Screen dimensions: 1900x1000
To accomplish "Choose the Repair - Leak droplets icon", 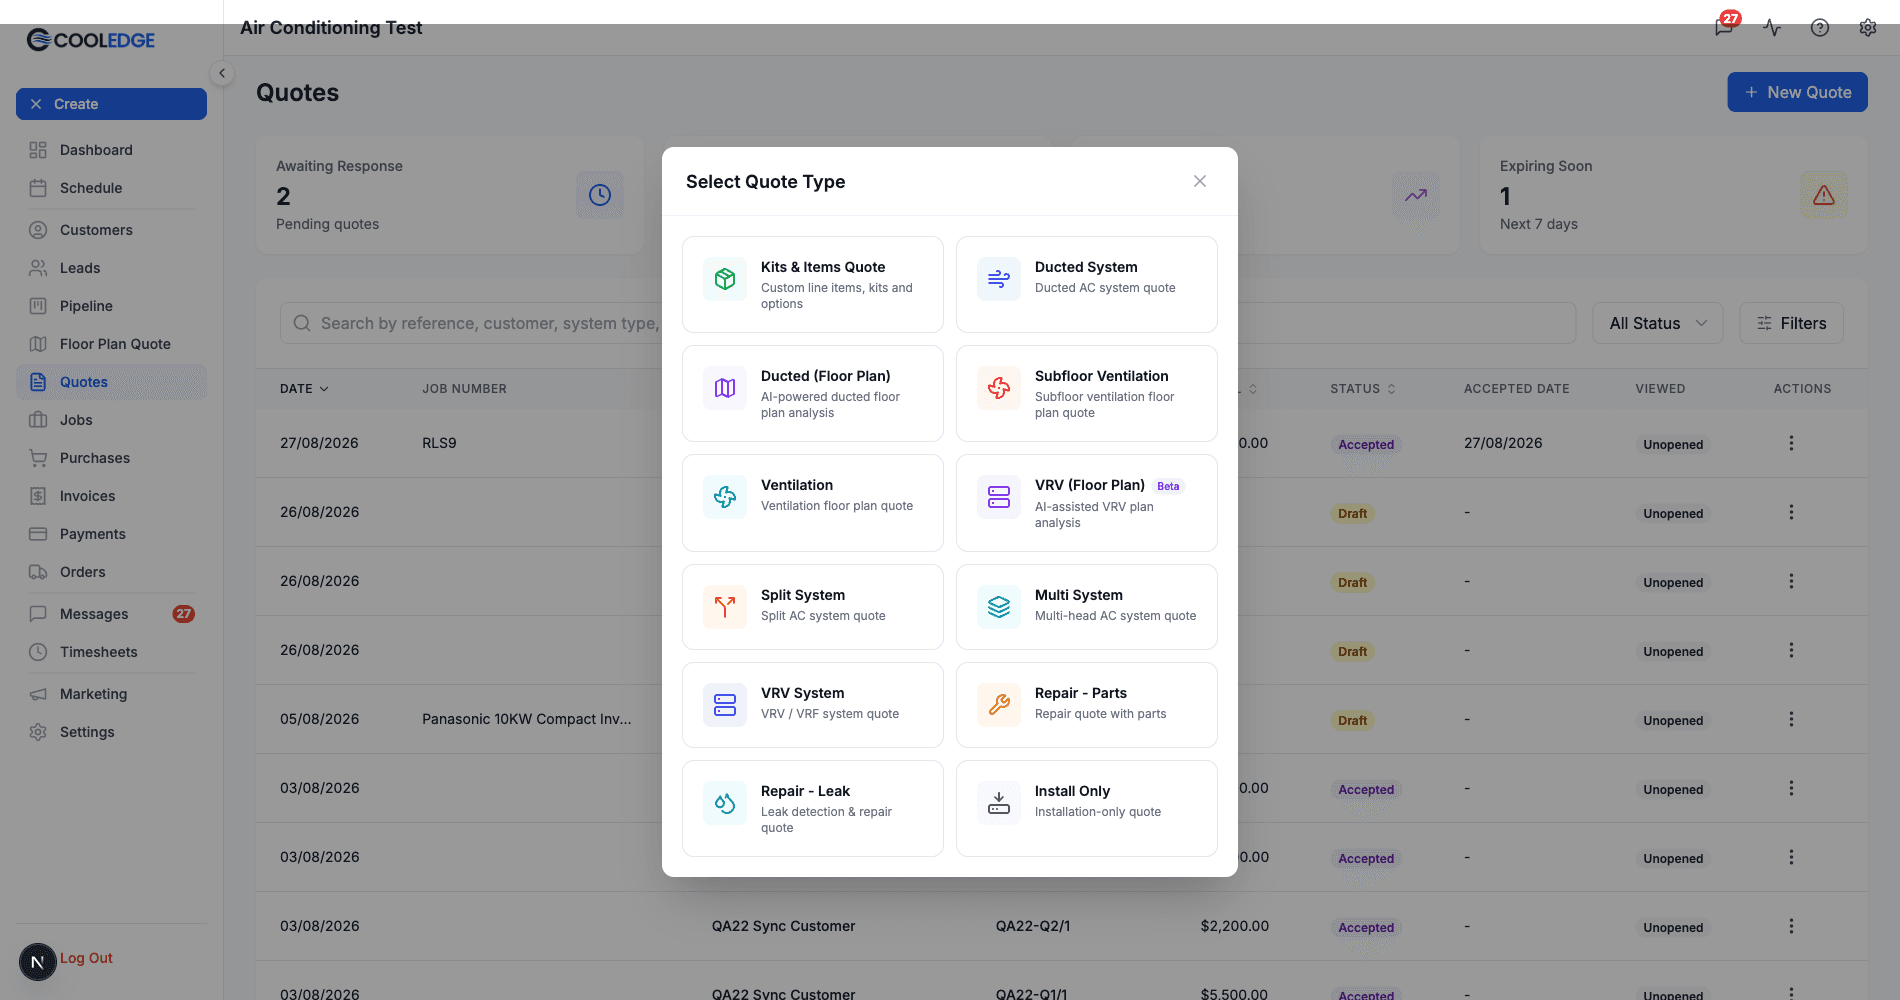I will [x=725, y=803].
